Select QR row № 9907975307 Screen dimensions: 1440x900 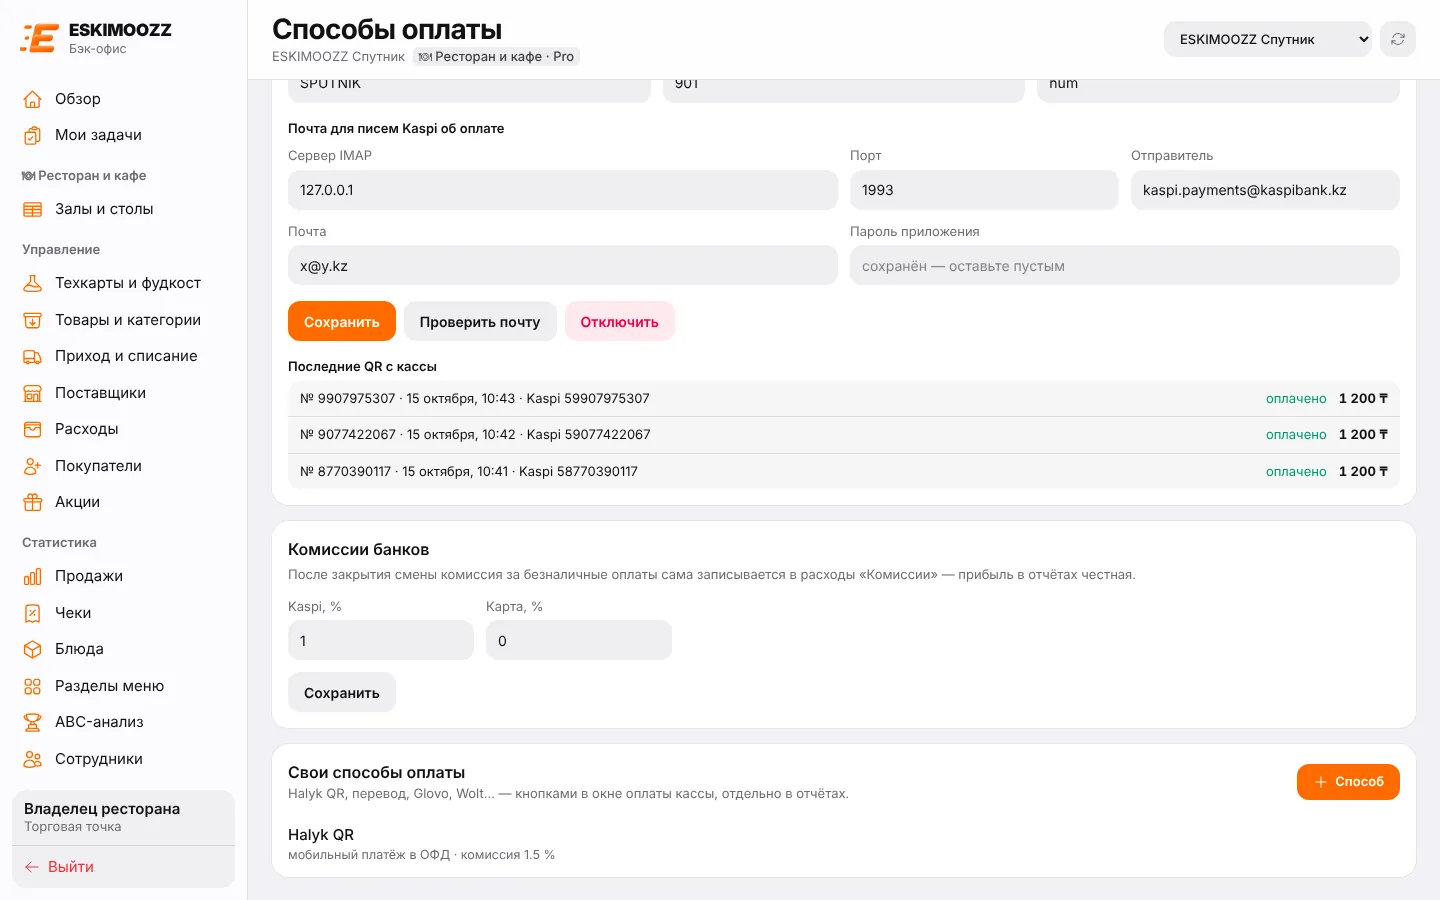pos(844,398)
